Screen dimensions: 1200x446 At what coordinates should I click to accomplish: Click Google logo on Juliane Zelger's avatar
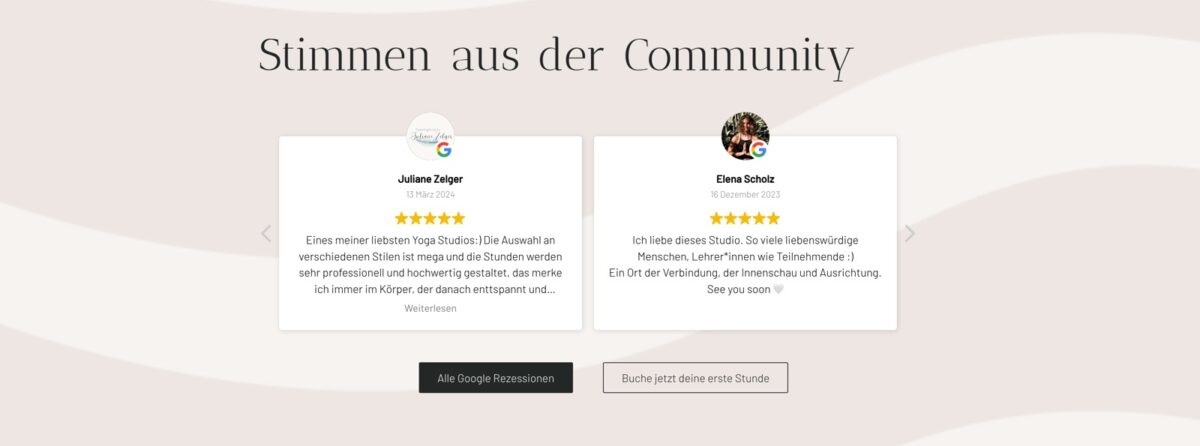[x=444, y=150]
